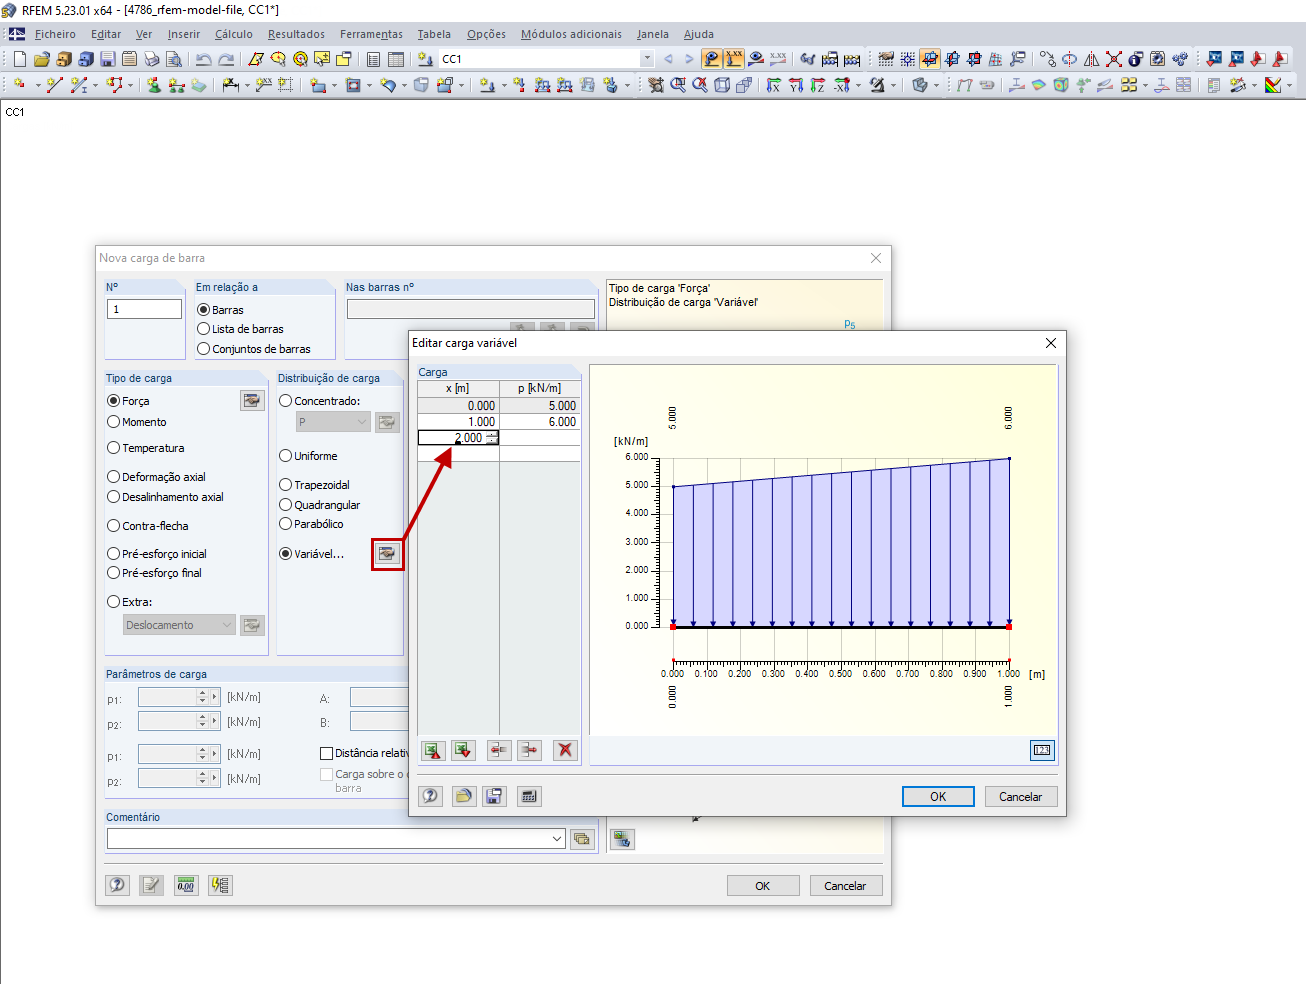The image size is (1306, 984).
Task: Click Cancelar in the Nova carga de barra dialog
Action: (845, 885)
